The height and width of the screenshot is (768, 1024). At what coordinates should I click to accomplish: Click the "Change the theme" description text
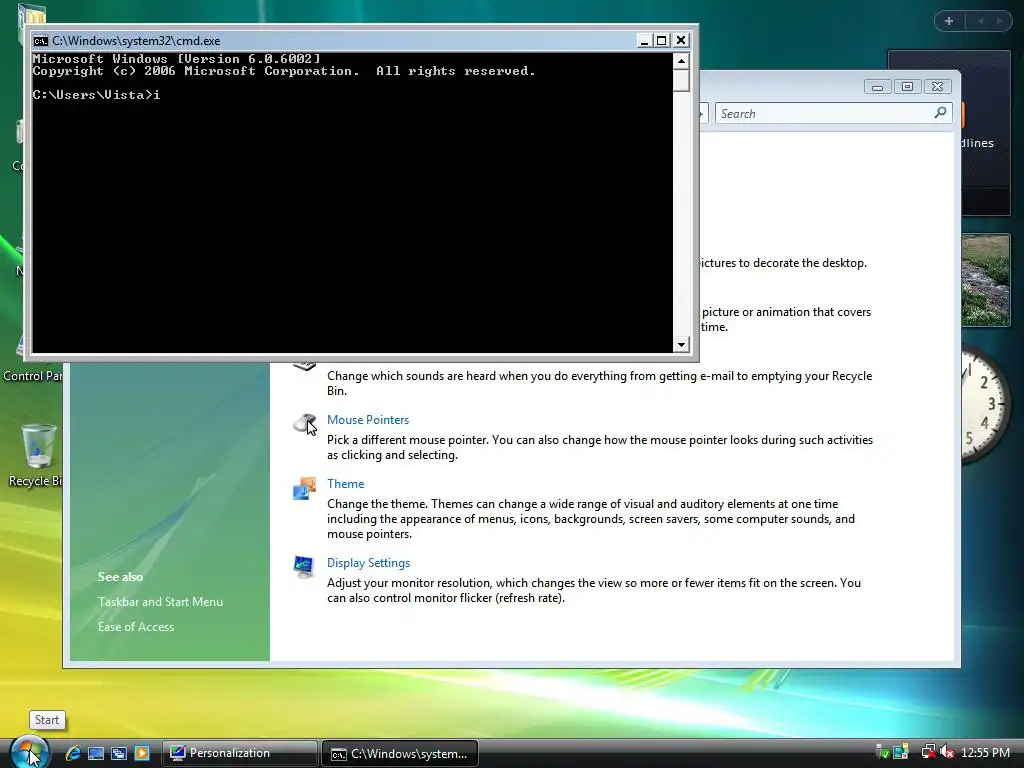tap(591, 519)
